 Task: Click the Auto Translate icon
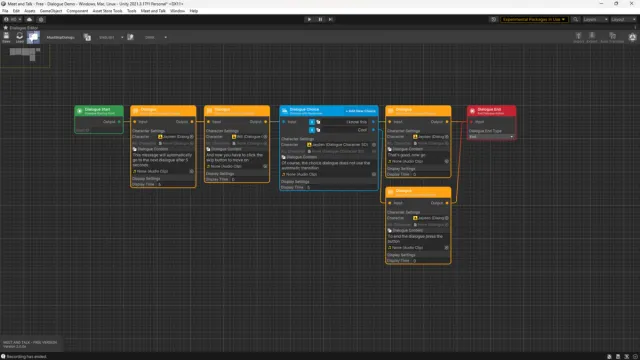[612, 37]
